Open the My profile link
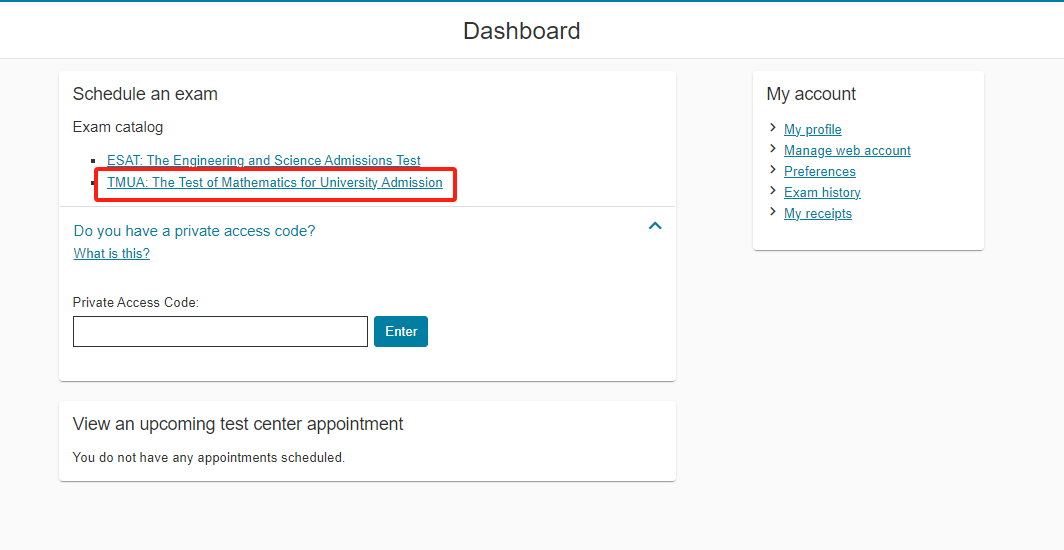The image size is (1064, 550). [812, 130]
